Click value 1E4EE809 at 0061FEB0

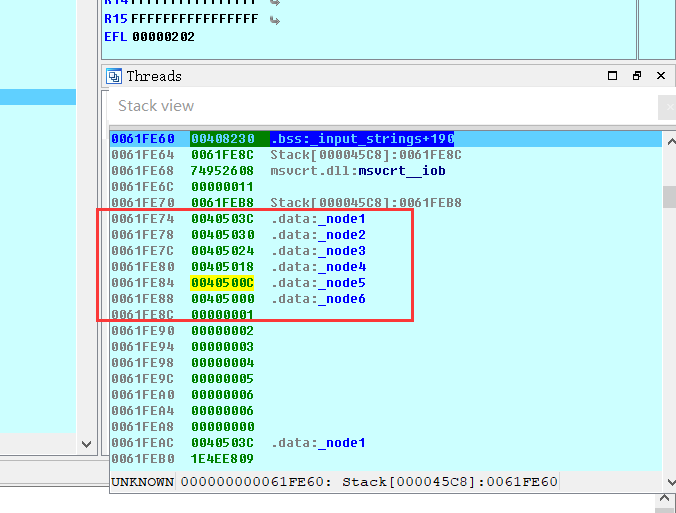222,459
